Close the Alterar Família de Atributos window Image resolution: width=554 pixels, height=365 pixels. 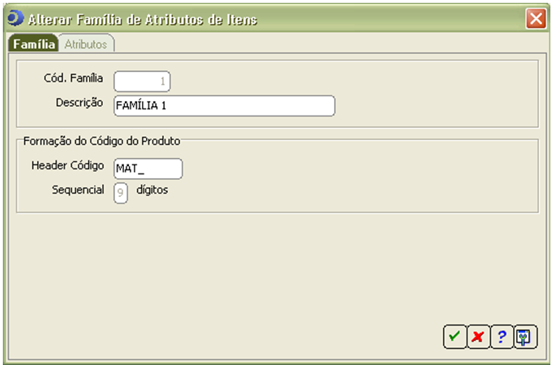(x=536, y=18)
